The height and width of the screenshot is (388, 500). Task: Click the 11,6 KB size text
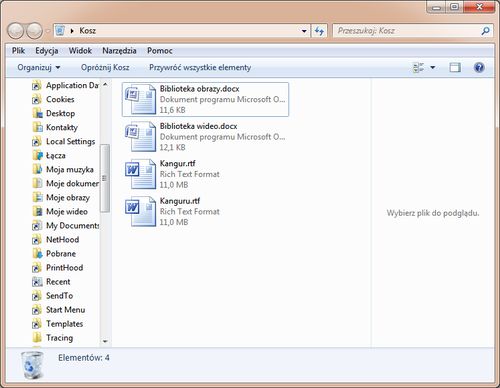point(172,110)
